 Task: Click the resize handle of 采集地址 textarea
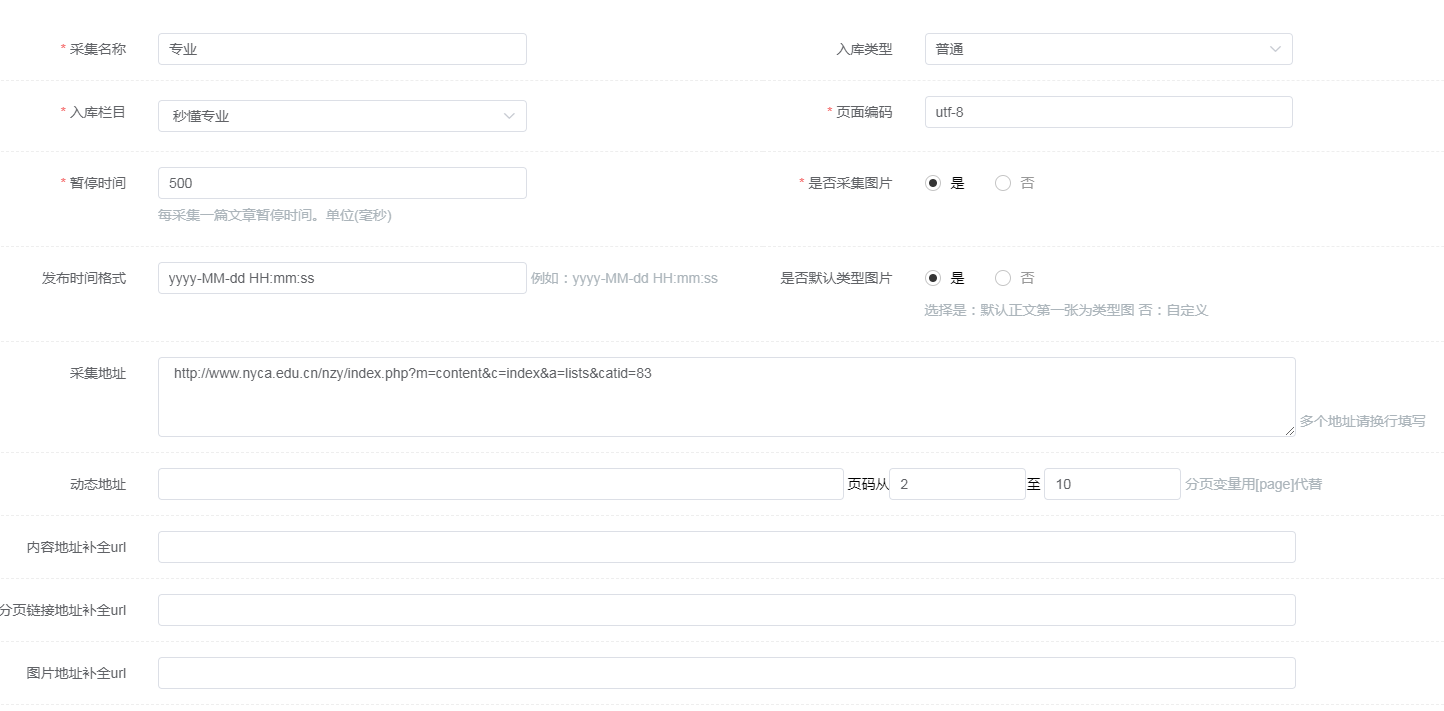tap(1290, 431)
